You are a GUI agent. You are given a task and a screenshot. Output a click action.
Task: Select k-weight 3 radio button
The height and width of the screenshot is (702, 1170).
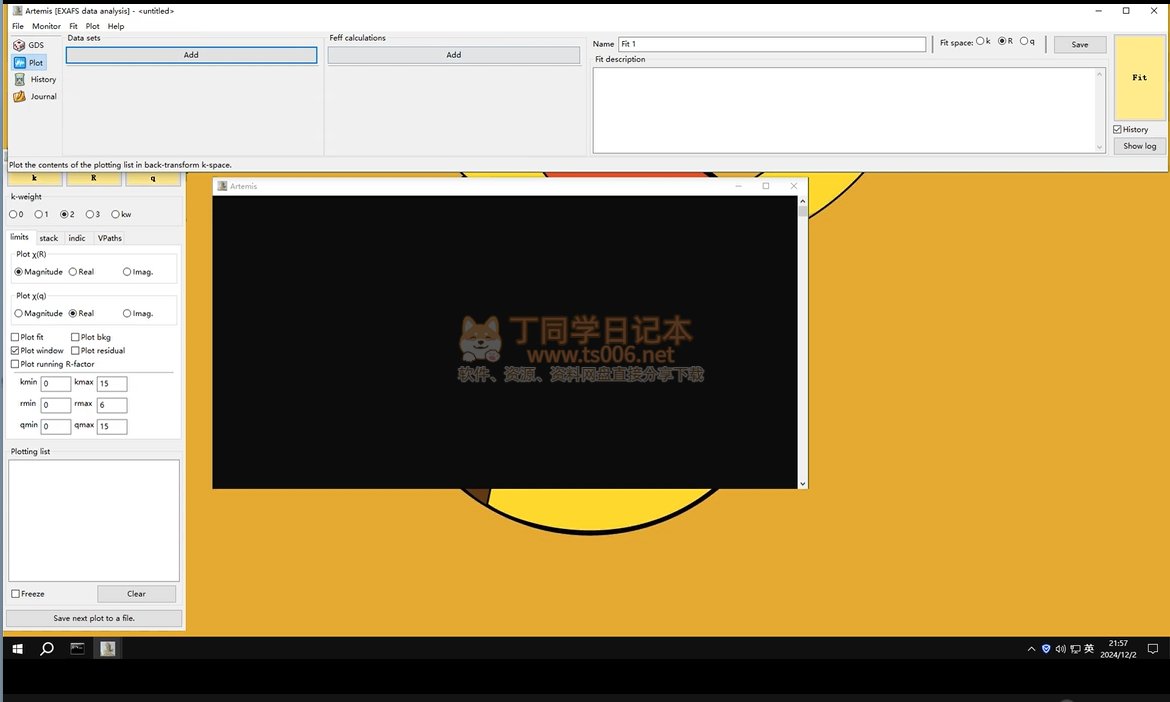(90, 214)
